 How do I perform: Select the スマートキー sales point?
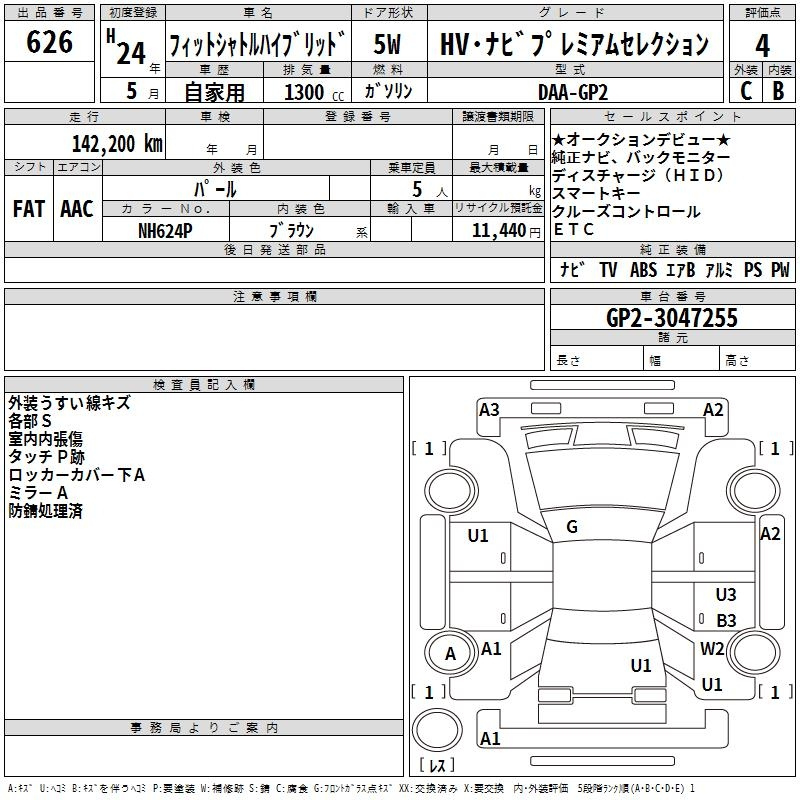(x=596, y=193)
